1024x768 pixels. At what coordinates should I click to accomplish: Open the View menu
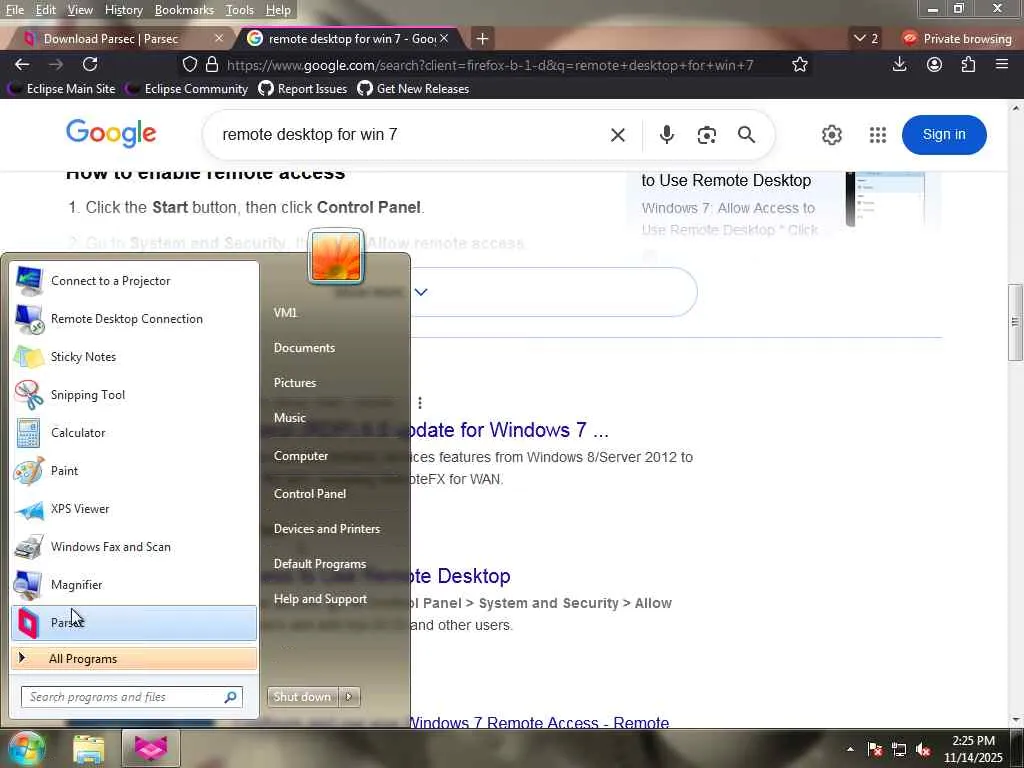point(80,10)
